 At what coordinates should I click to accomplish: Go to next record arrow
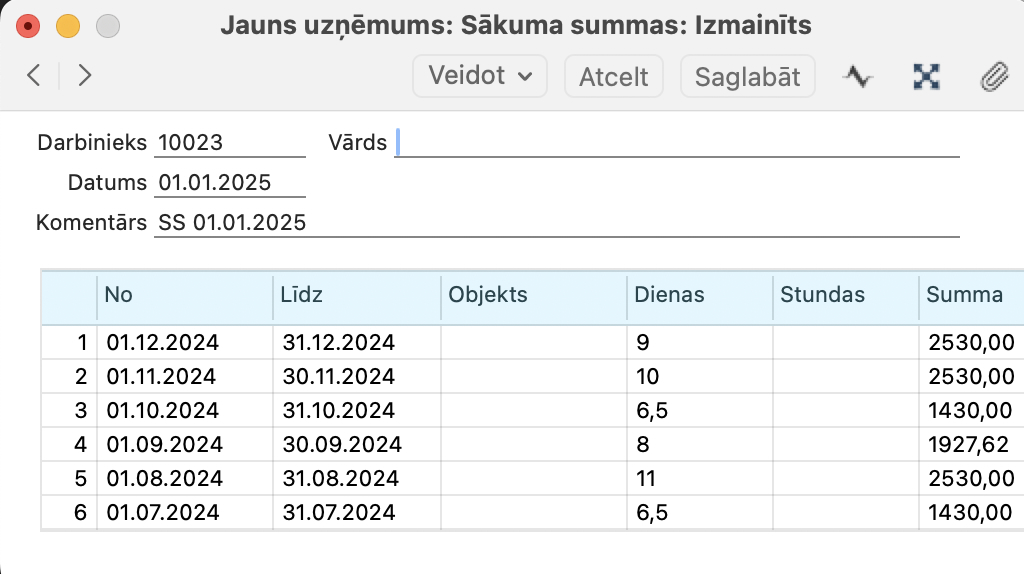point(84,76)
